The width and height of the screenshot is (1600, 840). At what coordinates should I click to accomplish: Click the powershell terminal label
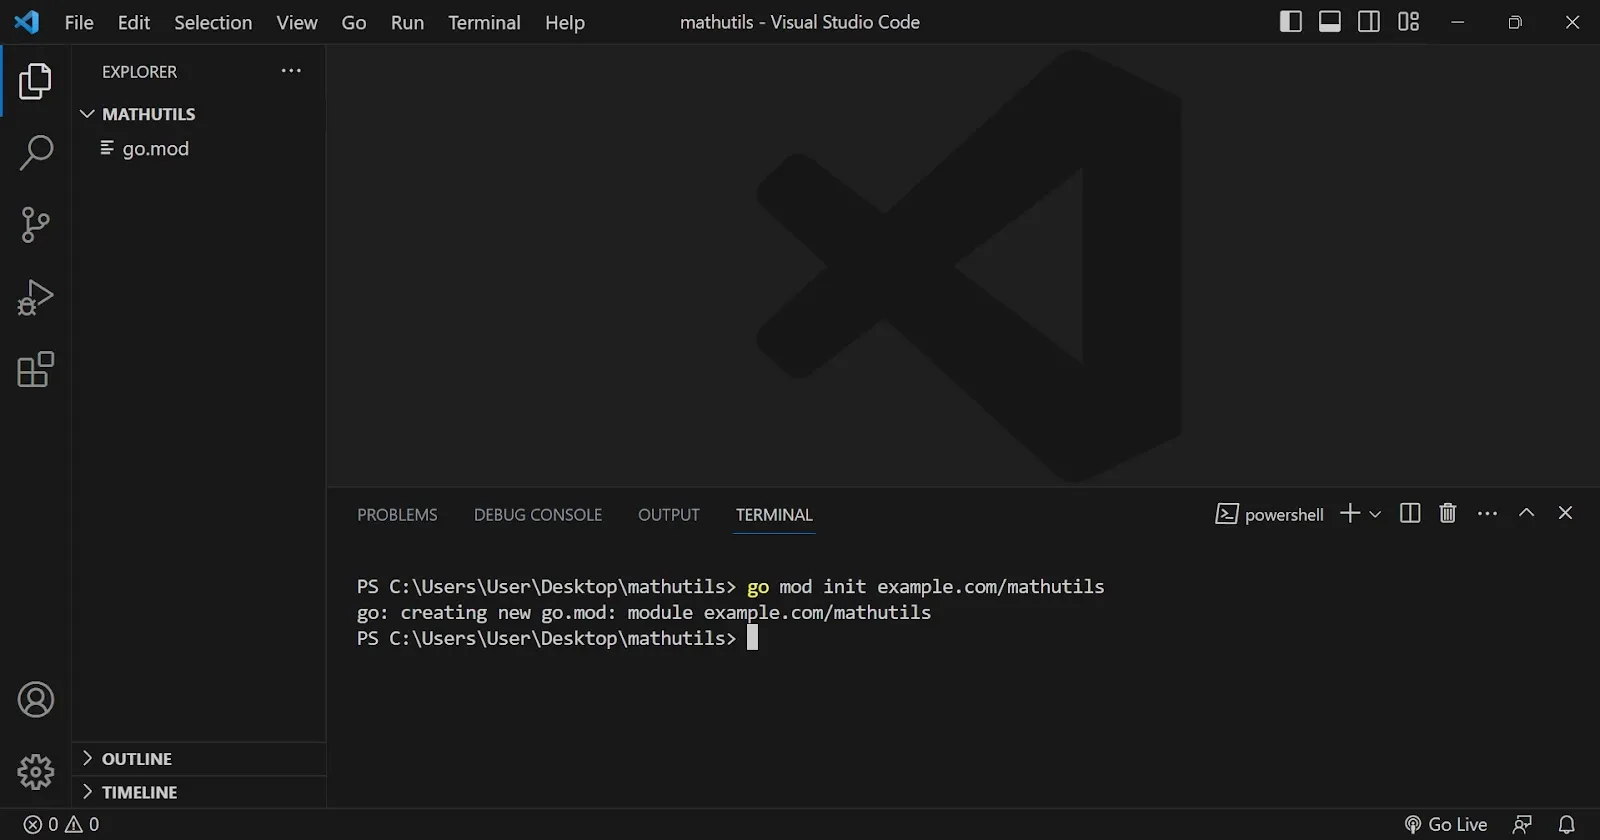point(1284,514)
